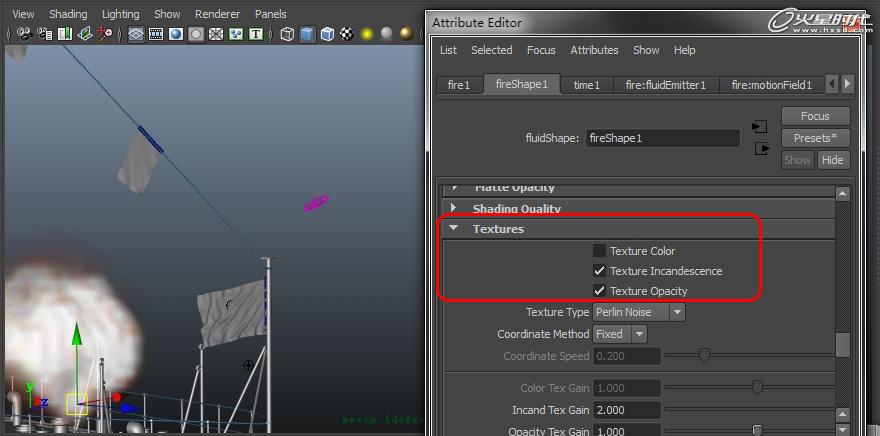This screenshot has width=880, height=436.
Task: Toggle the Safe Action icon
Action: pos(236,35)
